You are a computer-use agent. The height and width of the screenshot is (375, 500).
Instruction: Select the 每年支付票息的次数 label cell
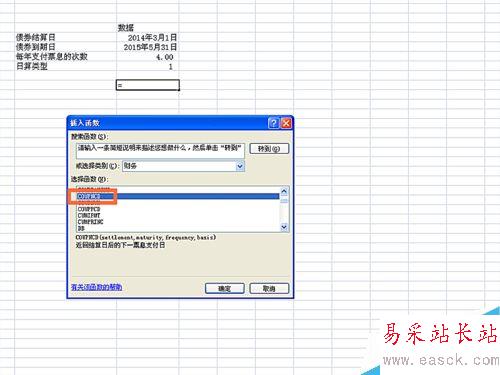(x=66, y=57)
